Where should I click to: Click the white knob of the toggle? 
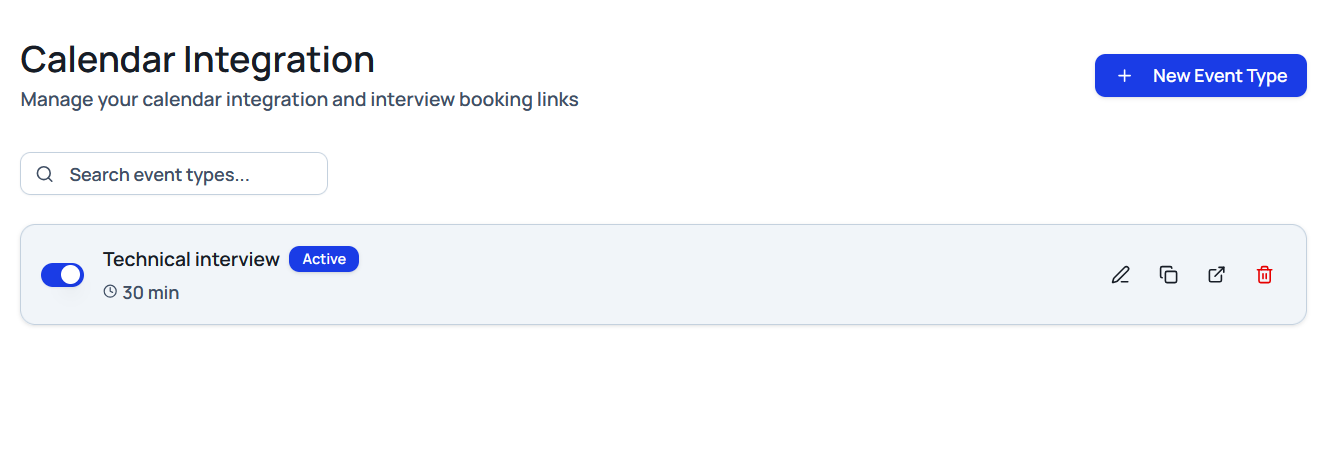tap(70, 275)
